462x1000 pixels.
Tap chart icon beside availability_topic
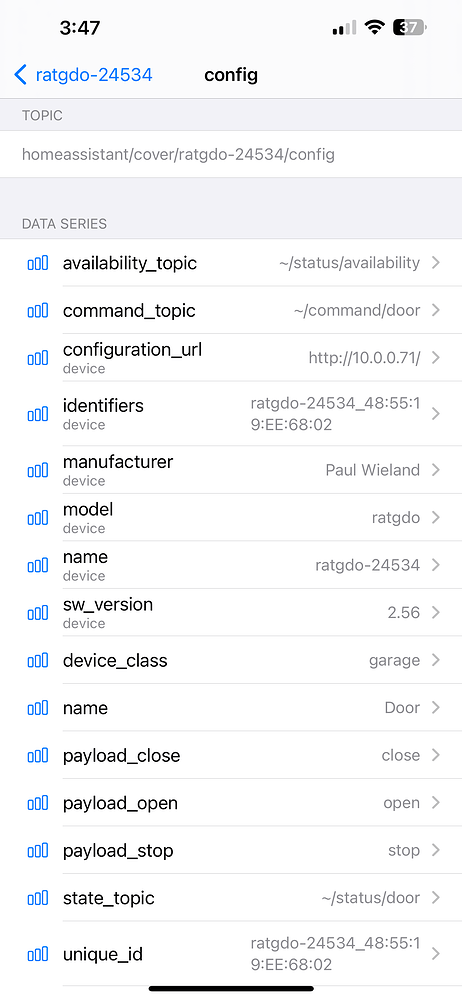tap(38, 263)
